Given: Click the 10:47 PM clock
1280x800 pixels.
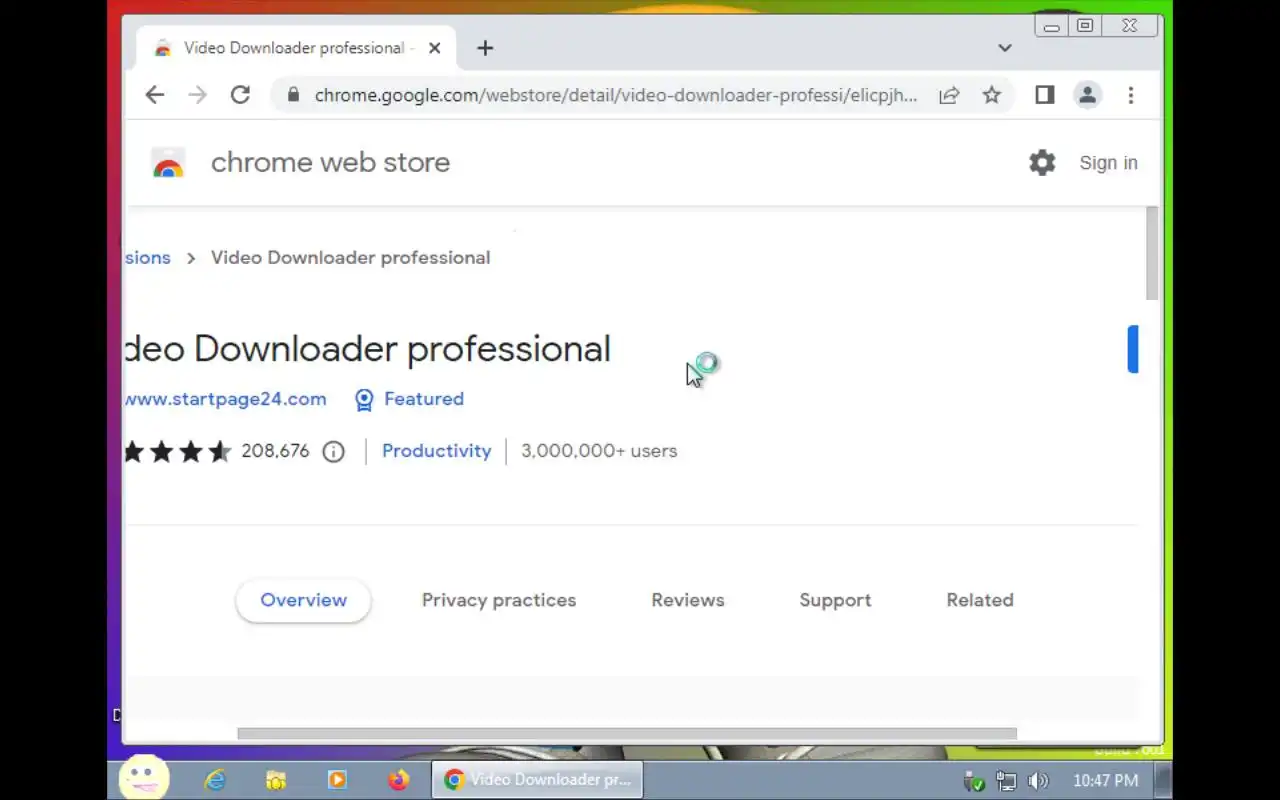Looking at the screenshot, I should 1105,780.
